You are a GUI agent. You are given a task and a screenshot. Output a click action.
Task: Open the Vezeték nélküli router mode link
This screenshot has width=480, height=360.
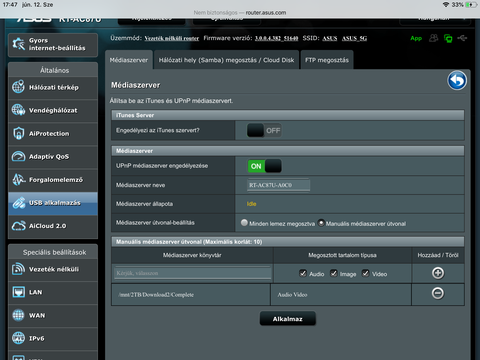[172, 38]
